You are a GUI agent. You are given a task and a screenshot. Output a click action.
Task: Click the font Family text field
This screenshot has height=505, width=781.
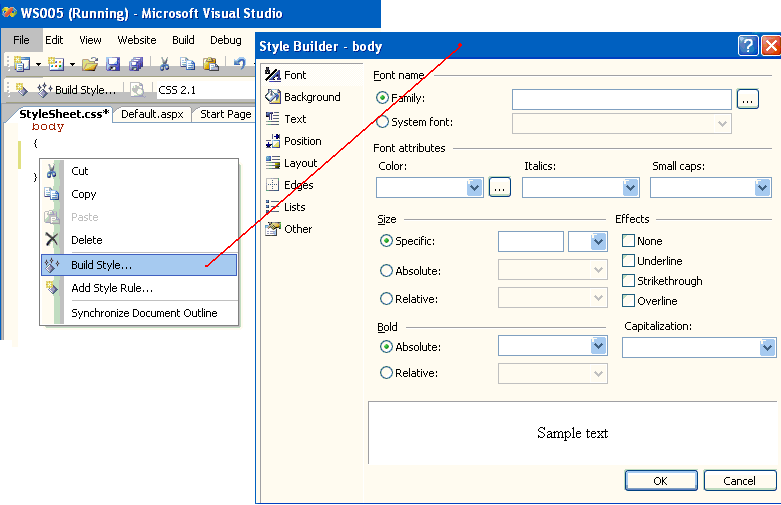622,99
